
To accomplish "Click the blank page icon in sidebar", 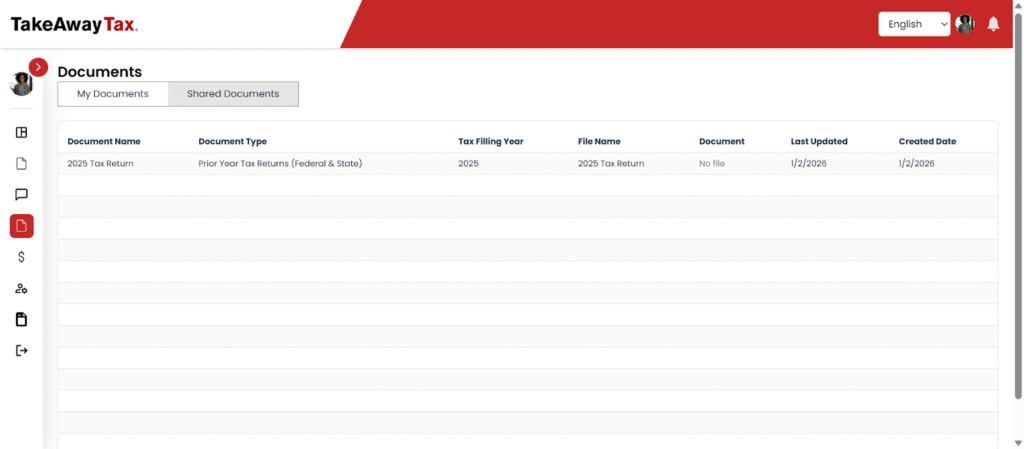I will point(22,164).
